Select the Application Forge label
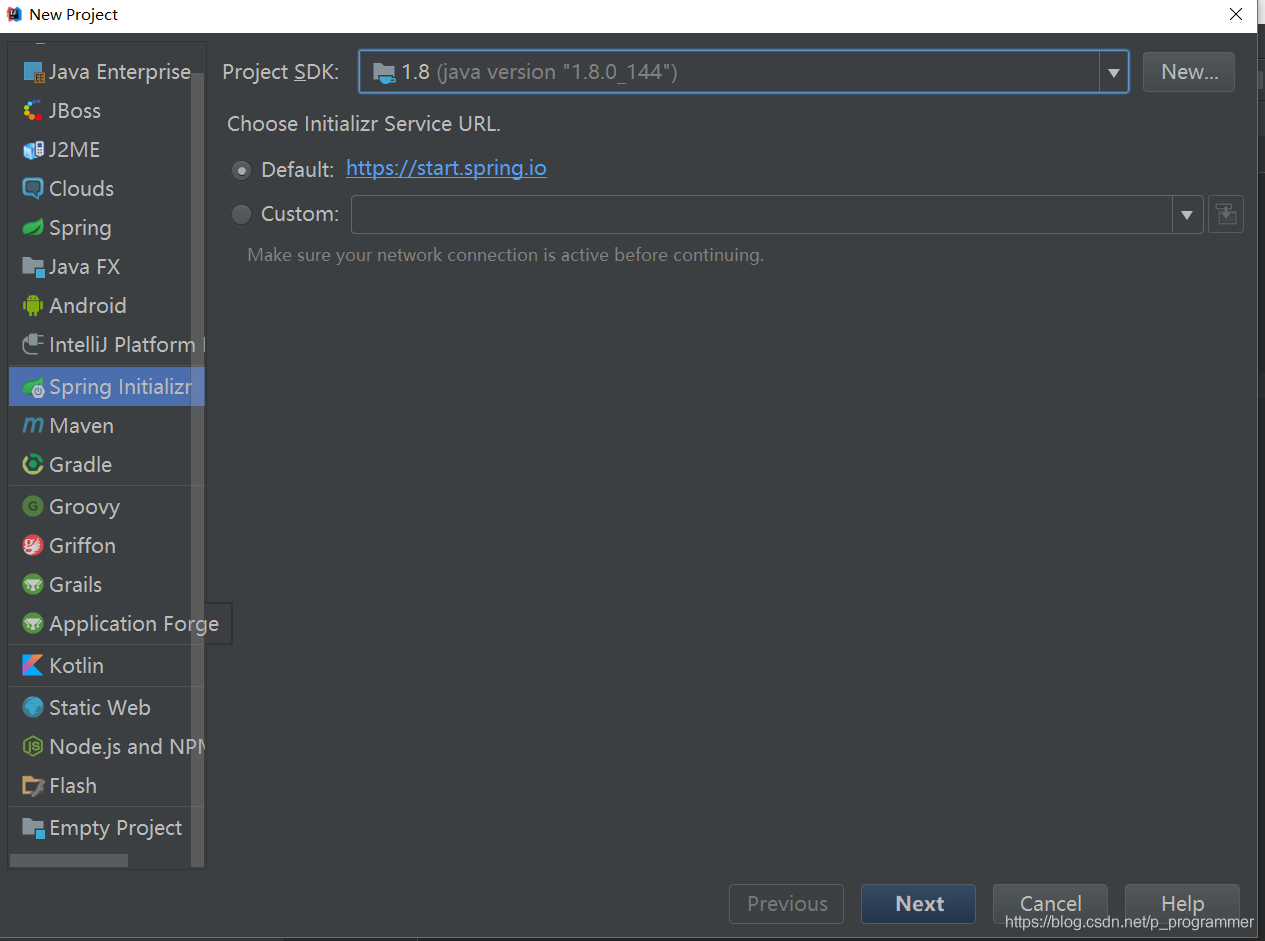The width and height of the screenshot is (1265, 941). pos(134,624)
